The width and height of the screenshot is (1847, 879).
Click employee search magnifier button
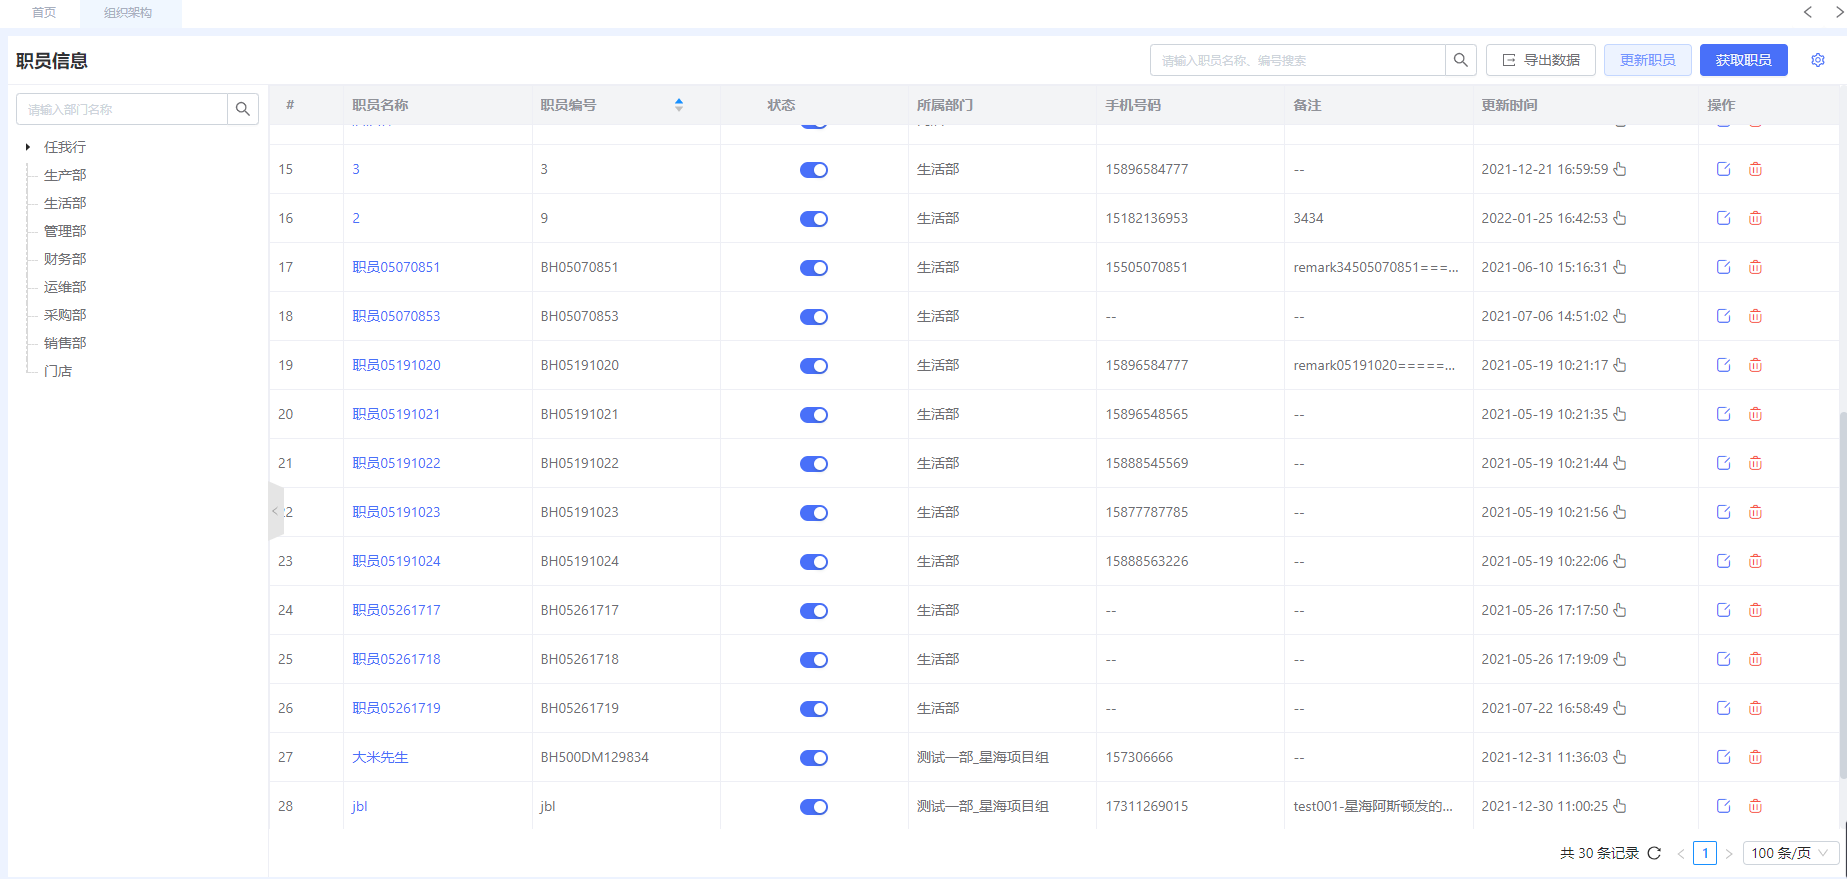(1460, 60)
